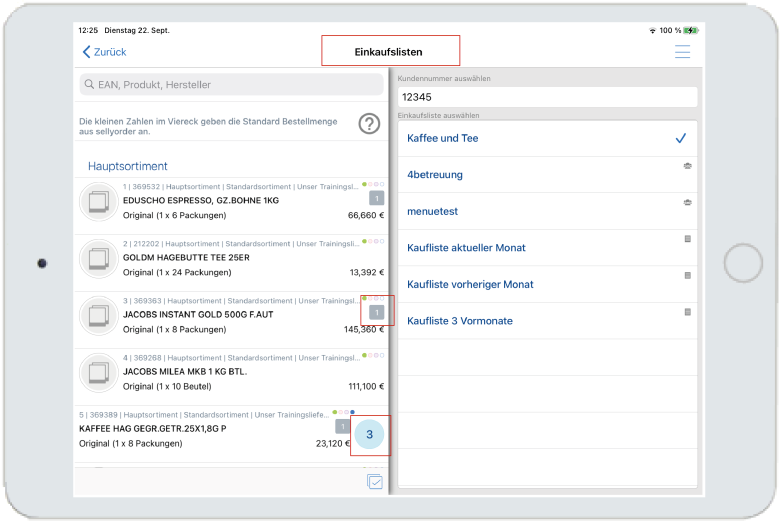Open JACOBS INSTANT GOLD product thumbnail
780x525 pixels.
coord(98,316)
